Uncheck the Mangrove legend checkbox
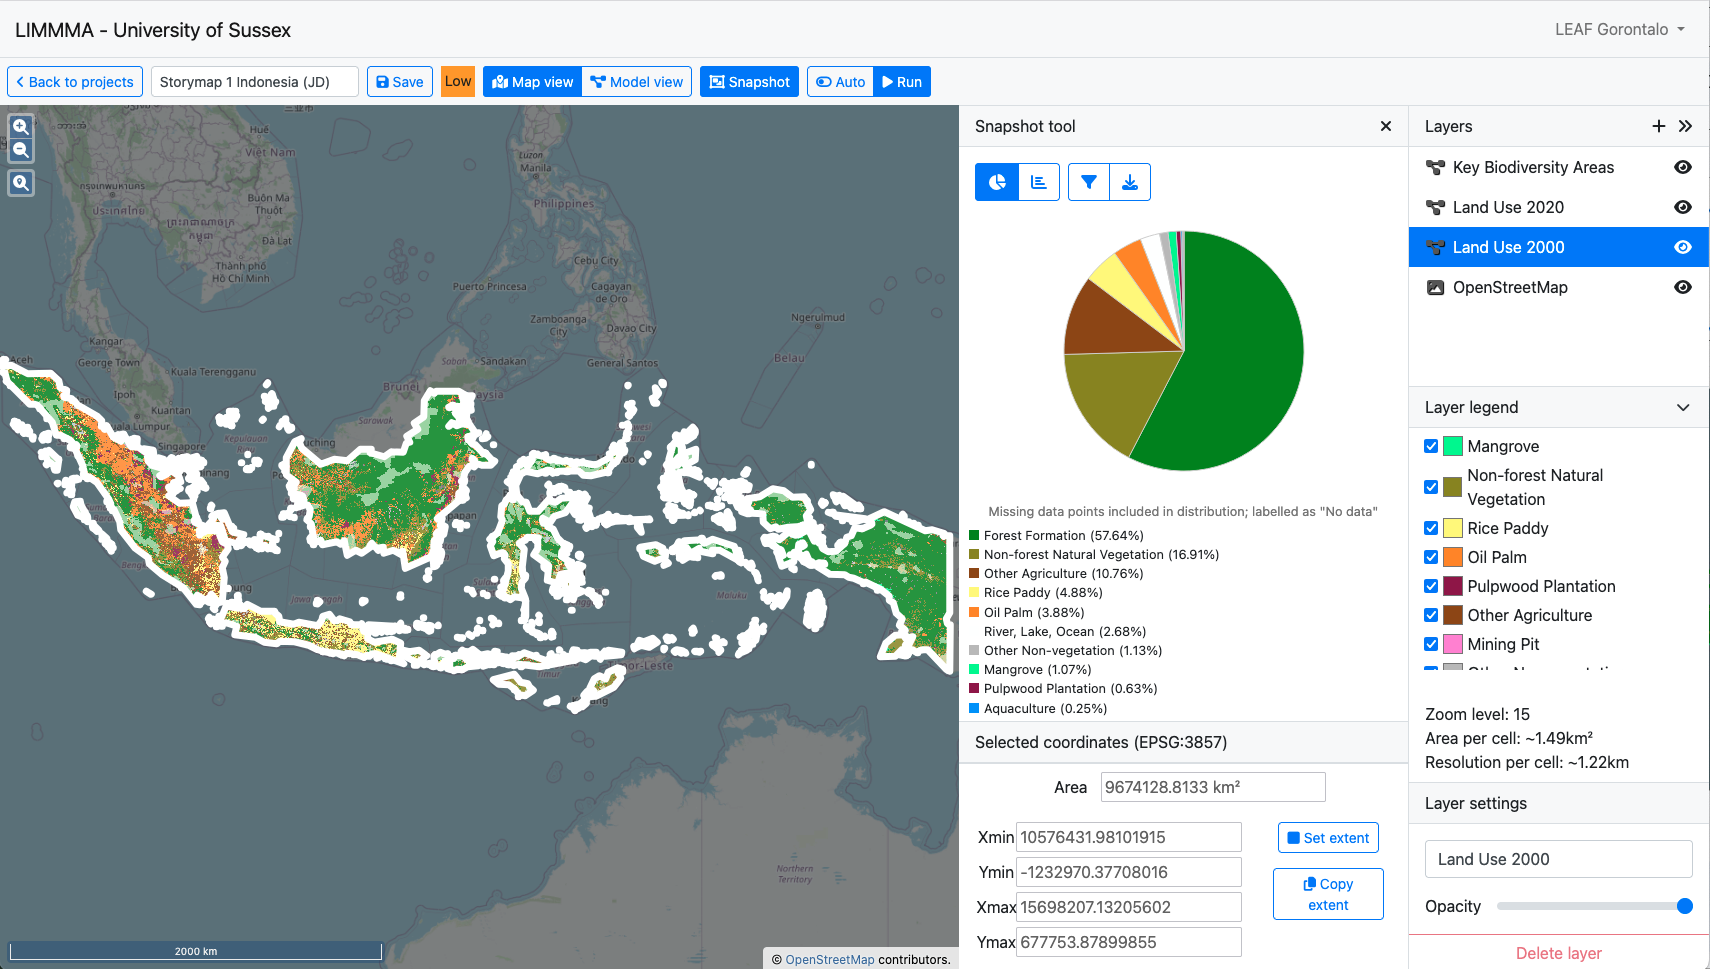The image size is (1710, 969). [x=1431, y=446]
